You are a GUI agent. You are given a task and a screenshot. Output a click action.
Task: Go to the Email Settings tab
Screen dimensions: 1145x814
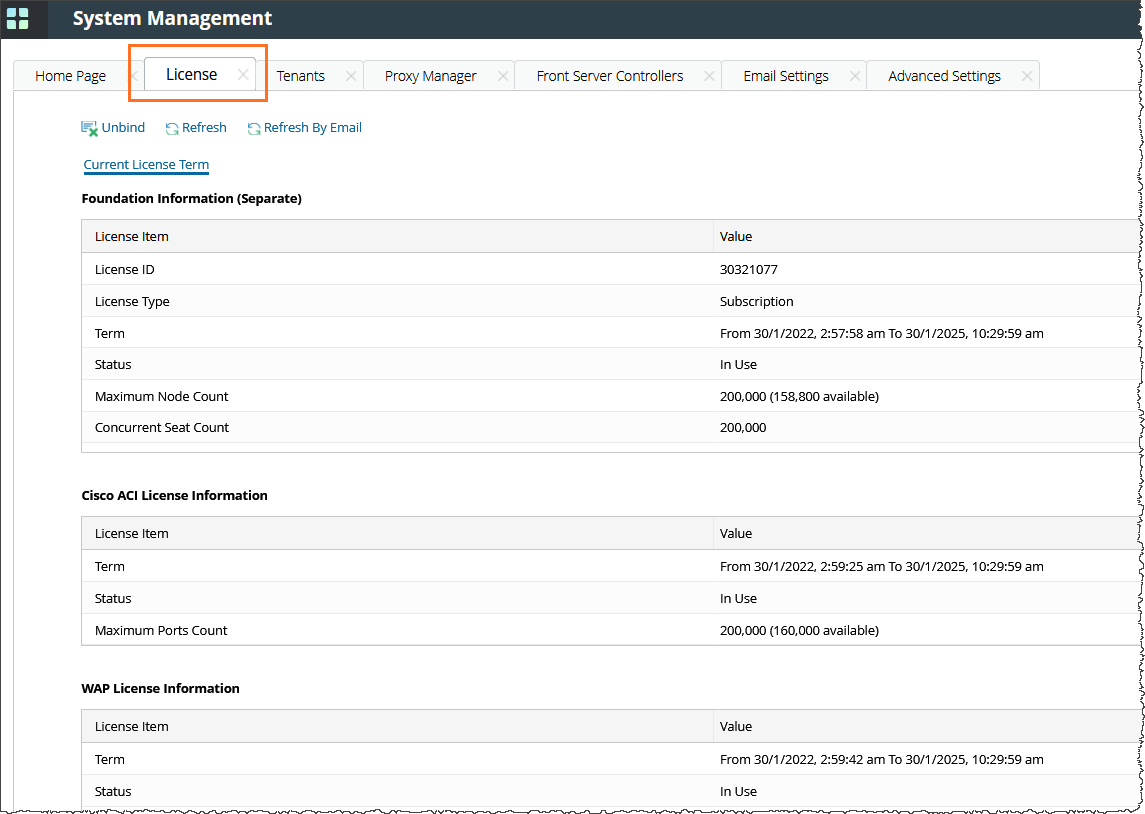[785, 76]
